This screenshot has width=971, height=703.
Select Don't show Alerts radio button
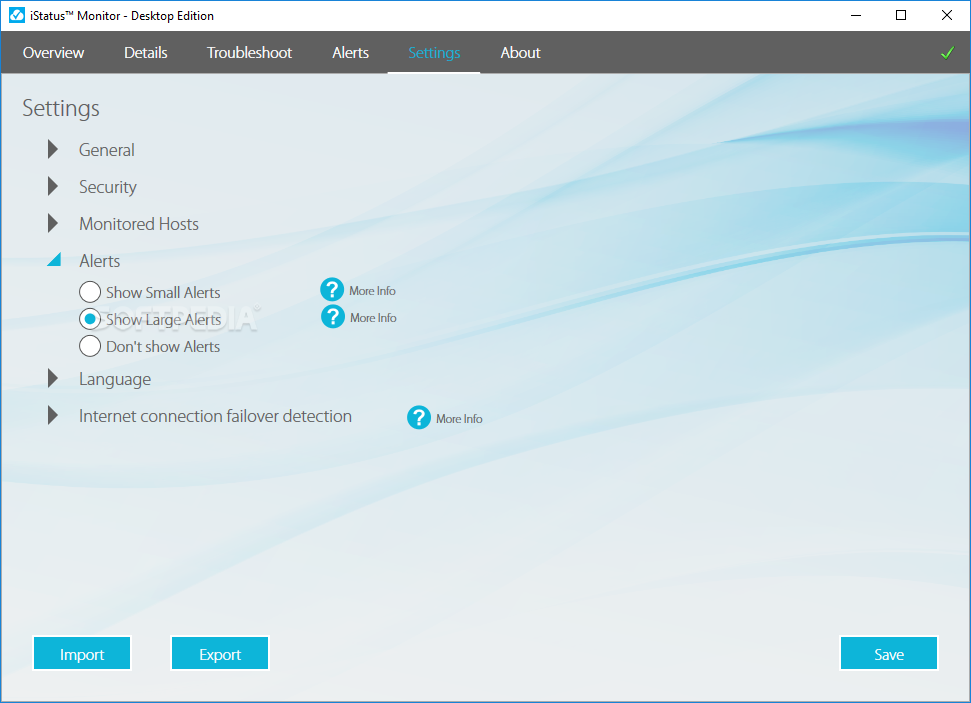coord(90,346)
